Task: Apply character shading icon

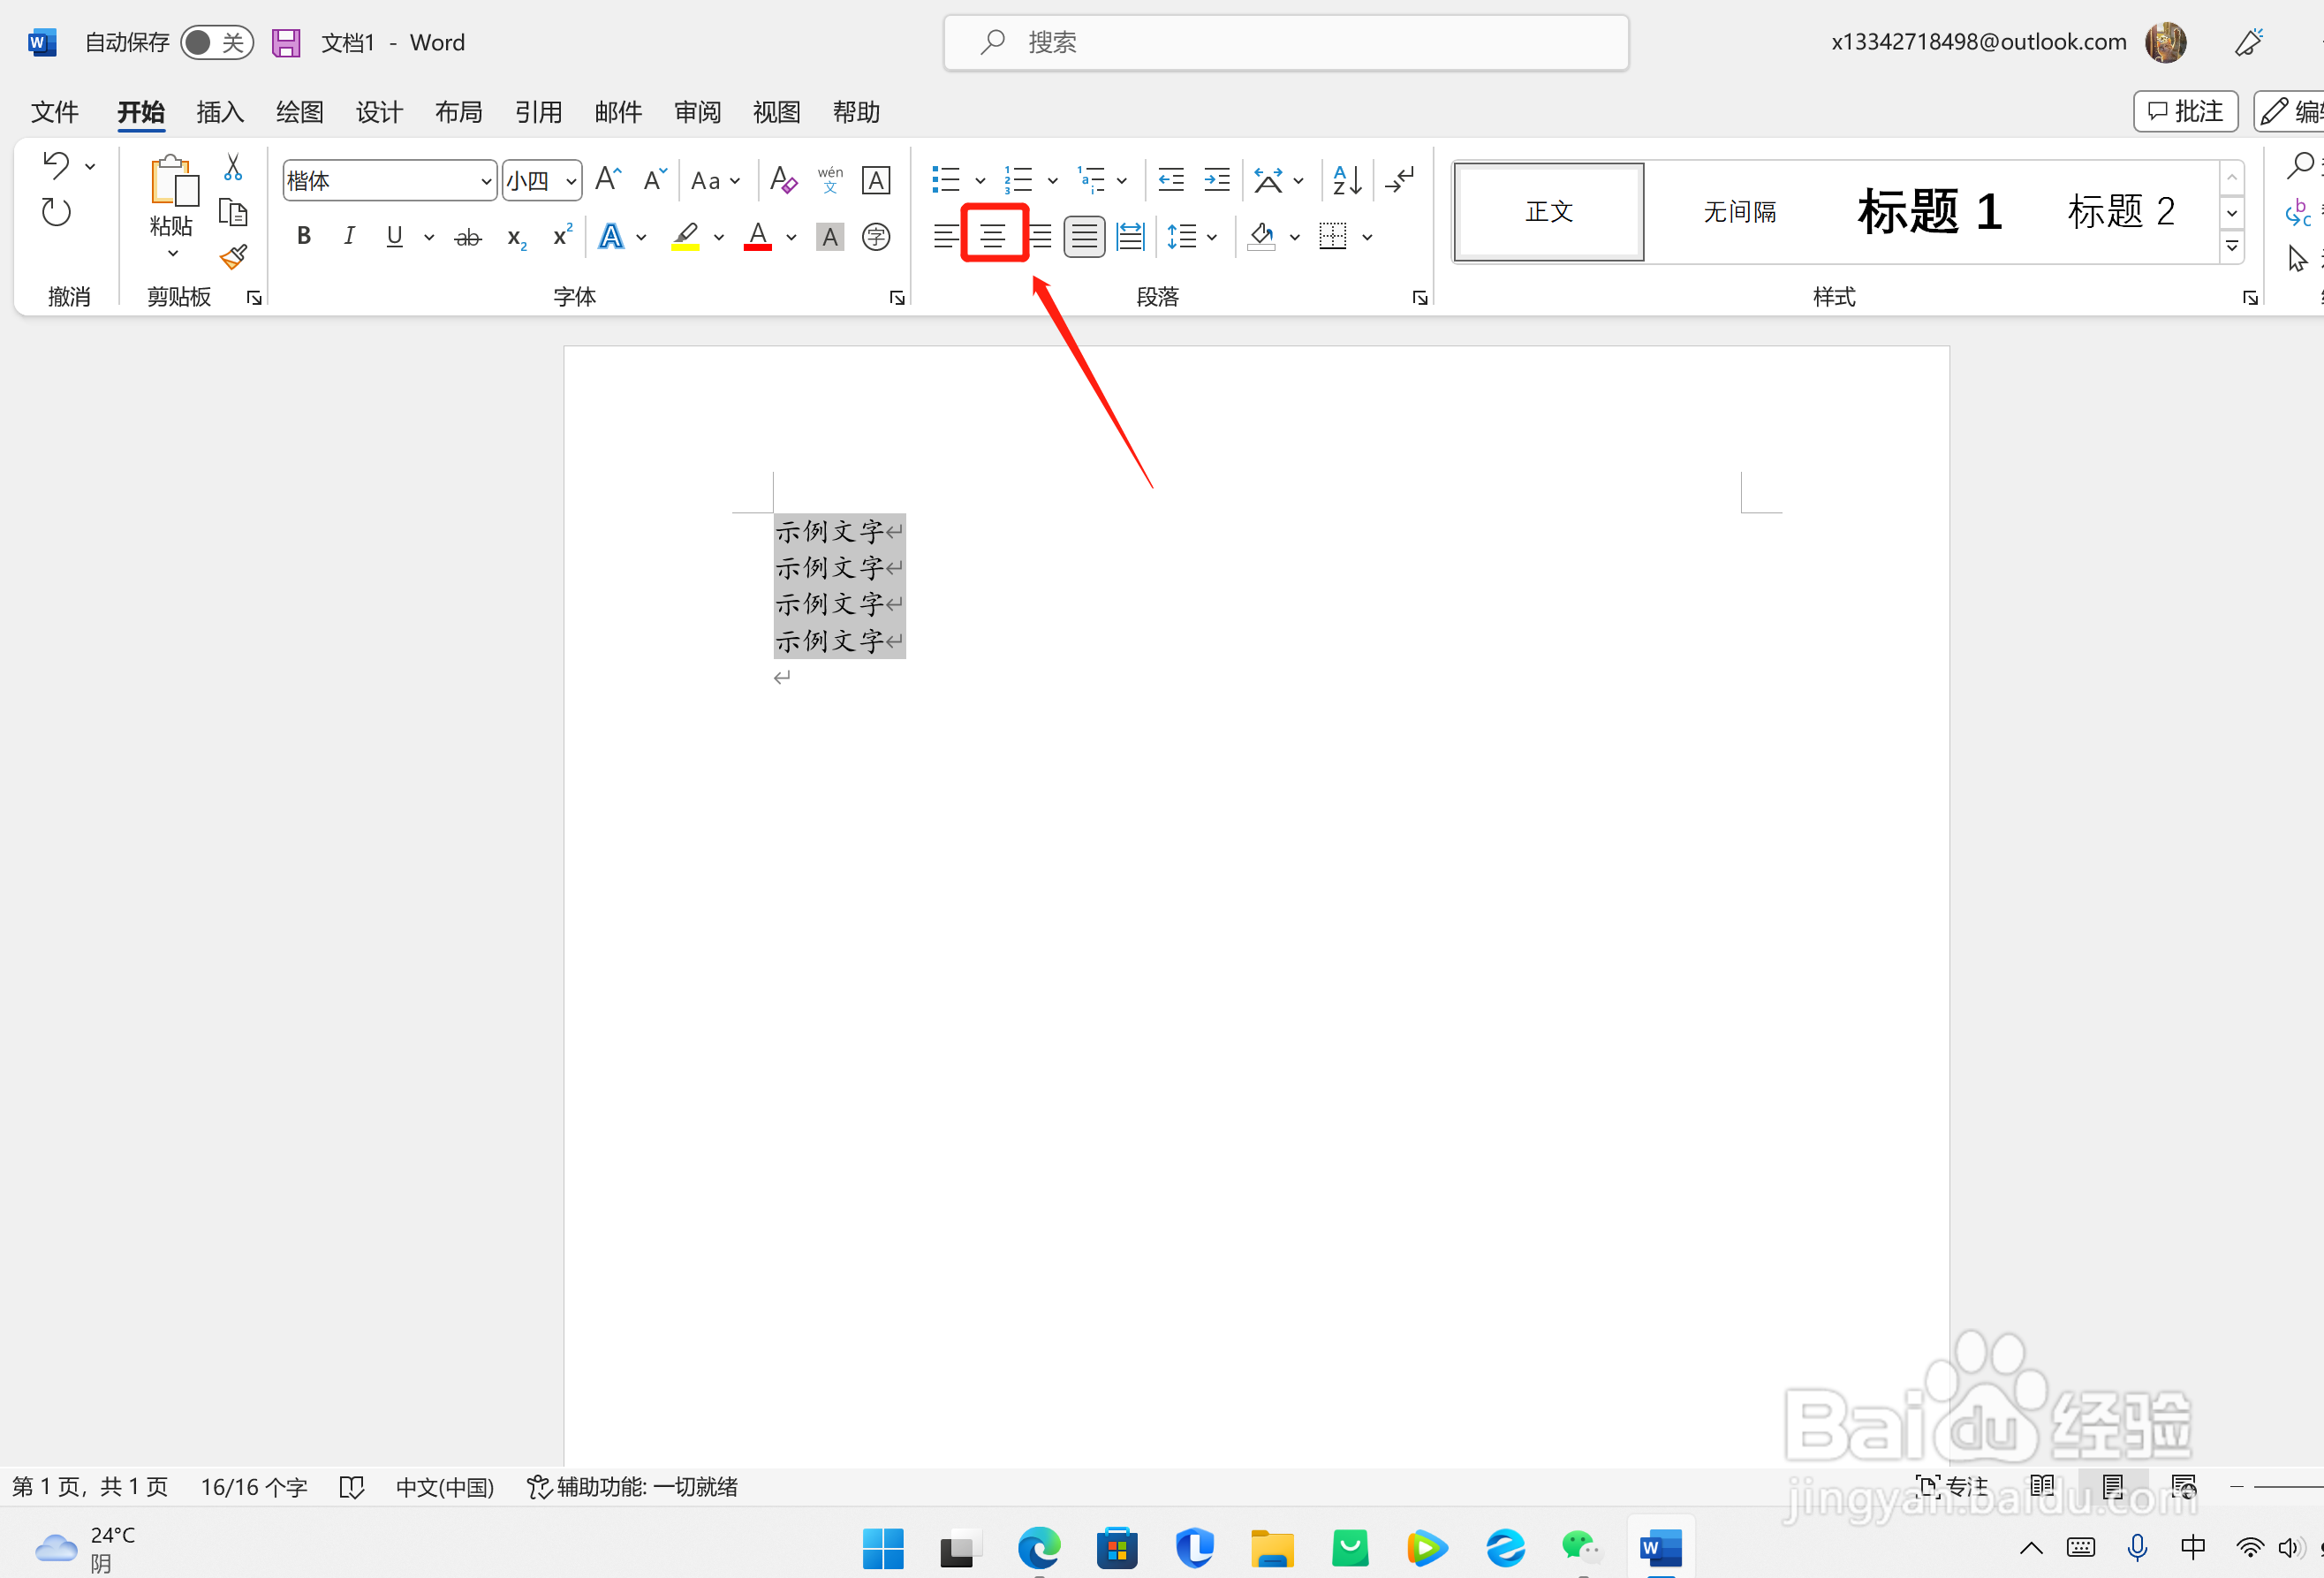Action: [830, 237]
